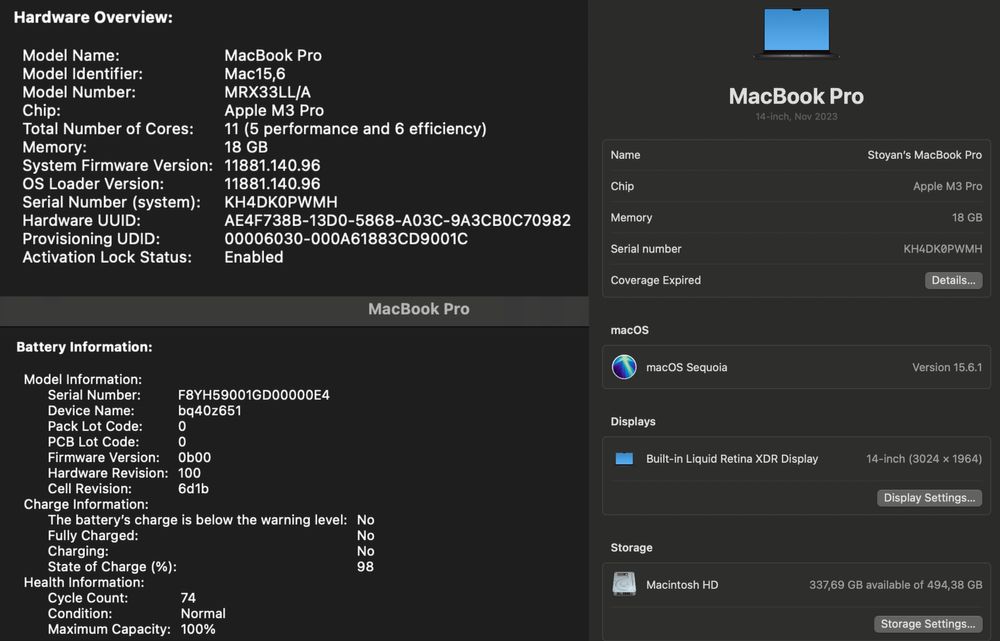Click the firmware version '0b00'

pos(194,458)
